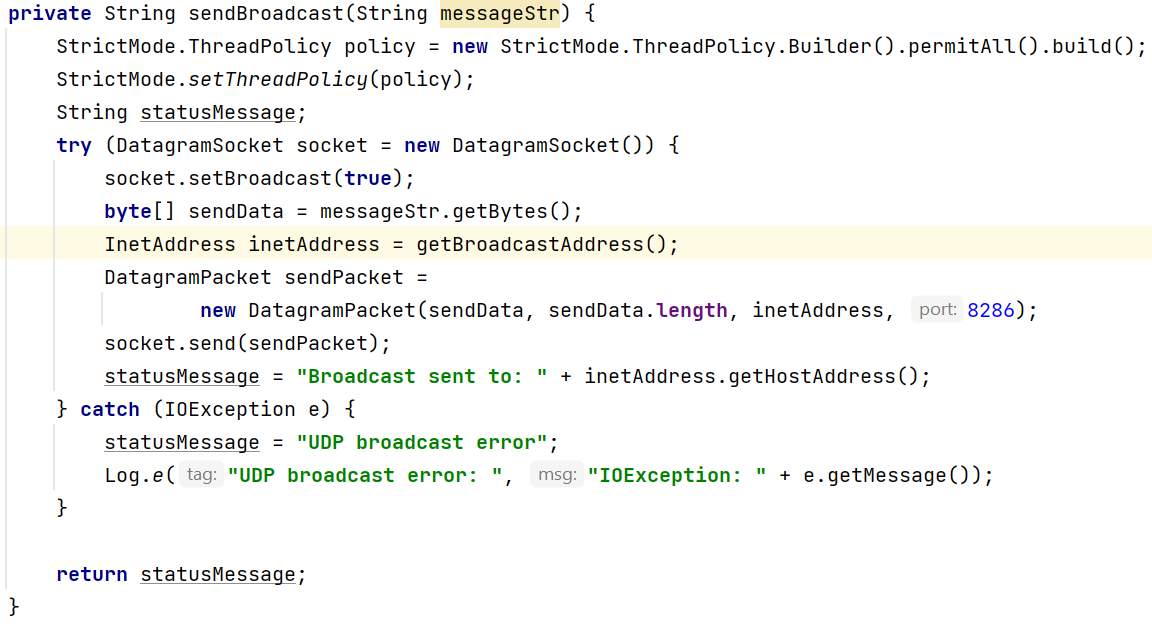This screenshot has width=1152, height=631.
Task: Click the msg: parameter hint
Action: [557, 475]
